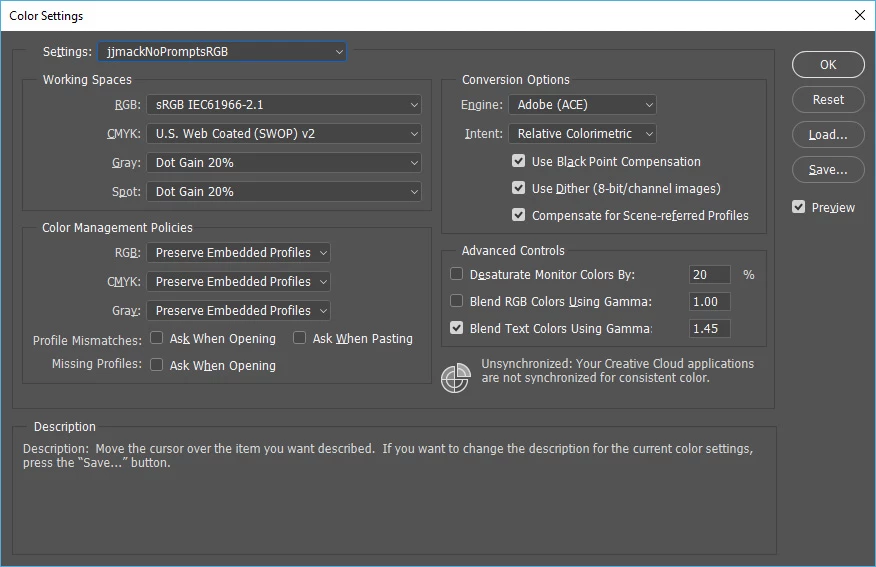Toggle Use Black Point Compensation

(x=518, y=161)
